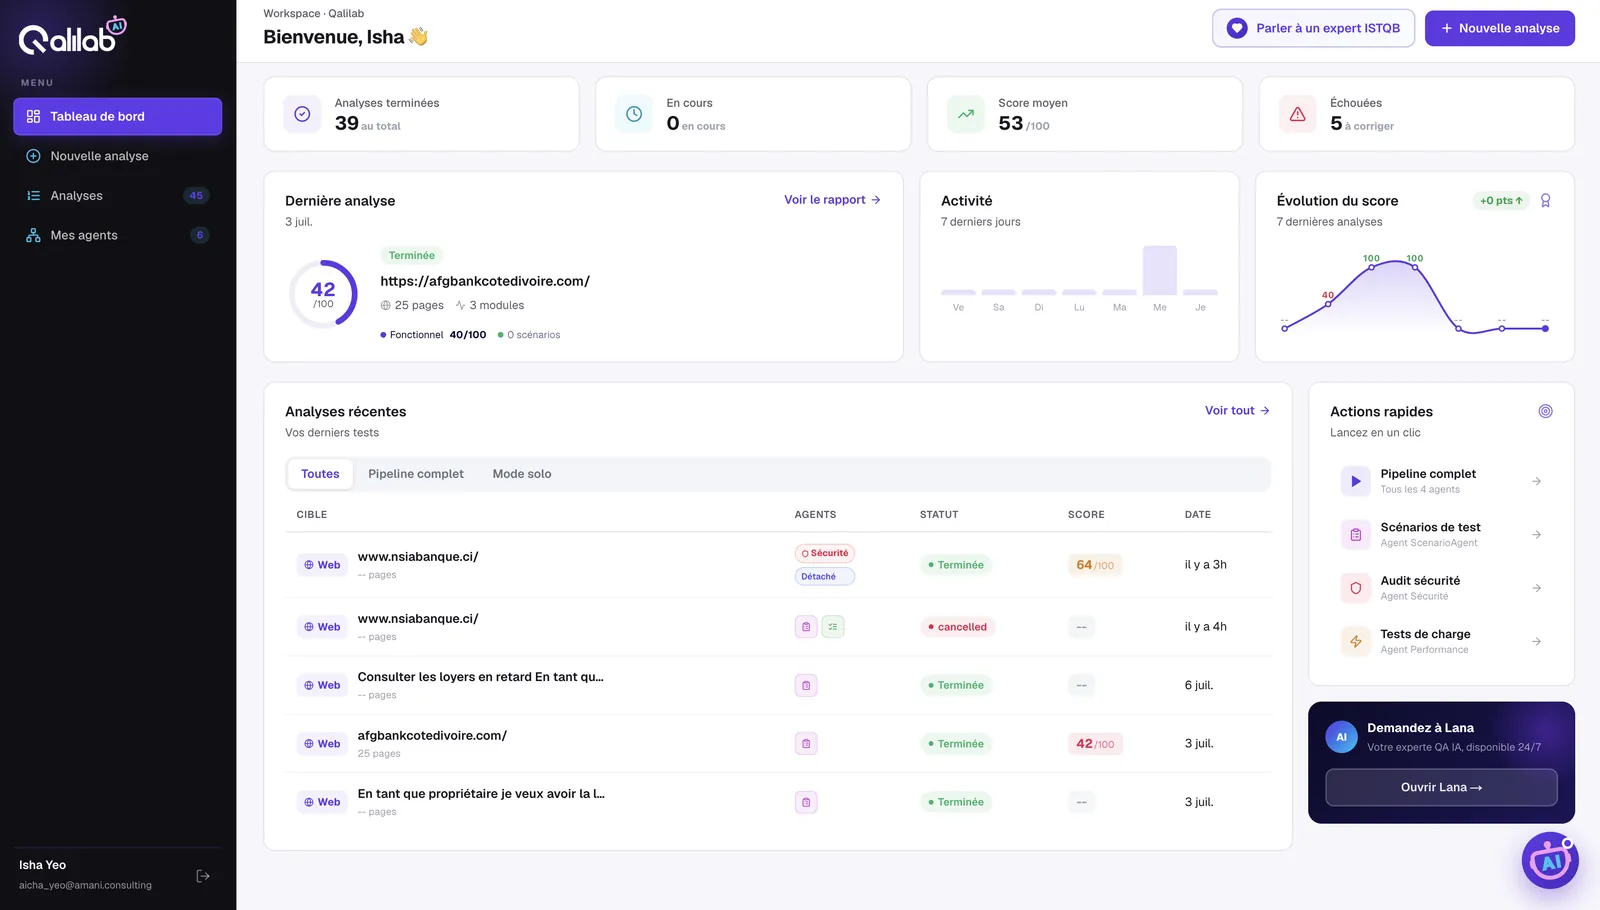
Task: Click the Pipeline complet play icon
Action: click(x=1356, y=481)
